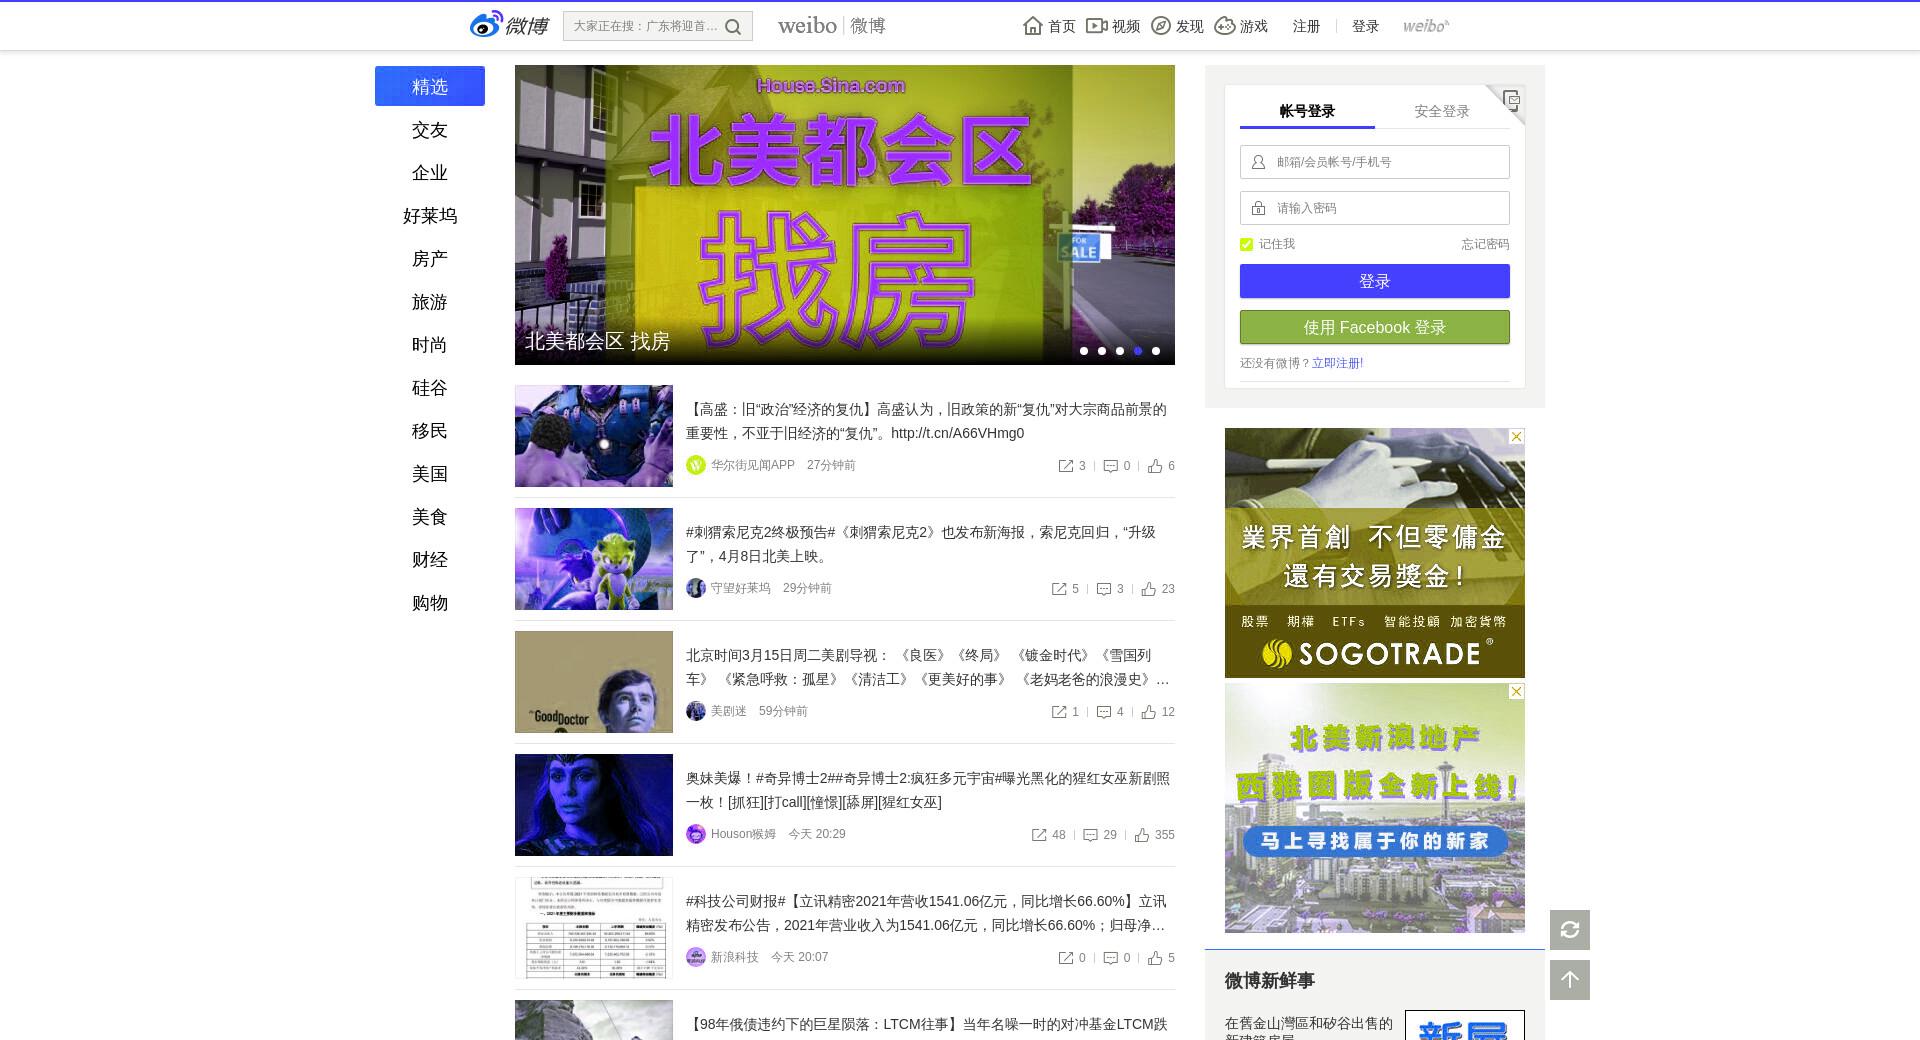
Task: Switch to 帐号登录 tab
Action: (x=1307, y=111)
